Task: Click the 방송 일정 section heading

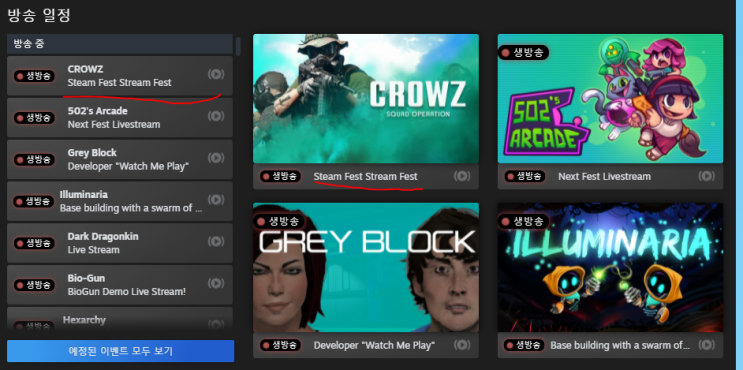Action: (x=39, y=15)
